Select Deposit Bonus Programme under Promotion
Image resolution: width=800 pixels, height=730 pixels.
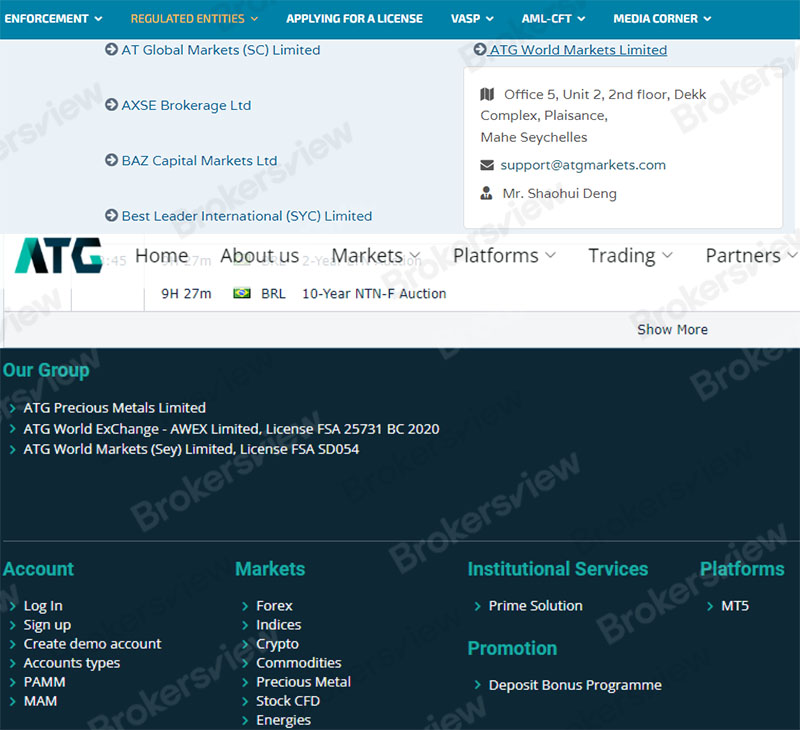[575, 685]
